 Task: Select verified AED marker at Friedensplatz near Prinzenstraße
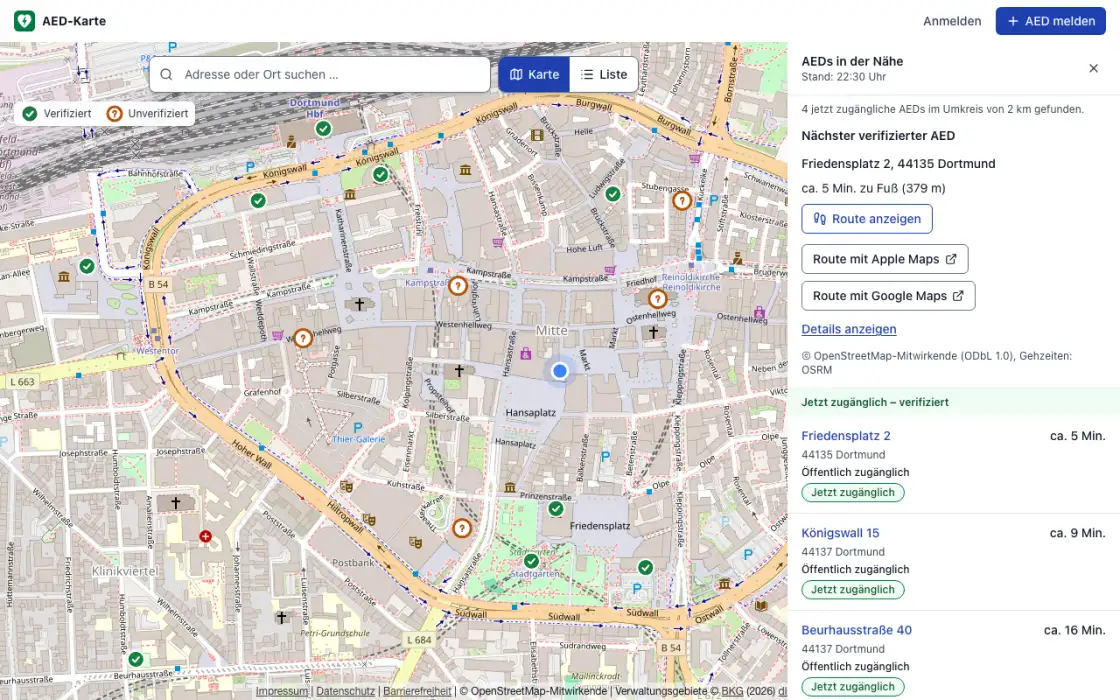click(556, 509)
